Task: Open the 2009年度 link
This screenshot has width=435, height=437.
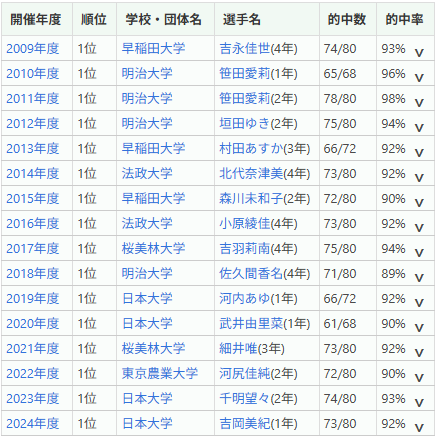Action: 33,49
